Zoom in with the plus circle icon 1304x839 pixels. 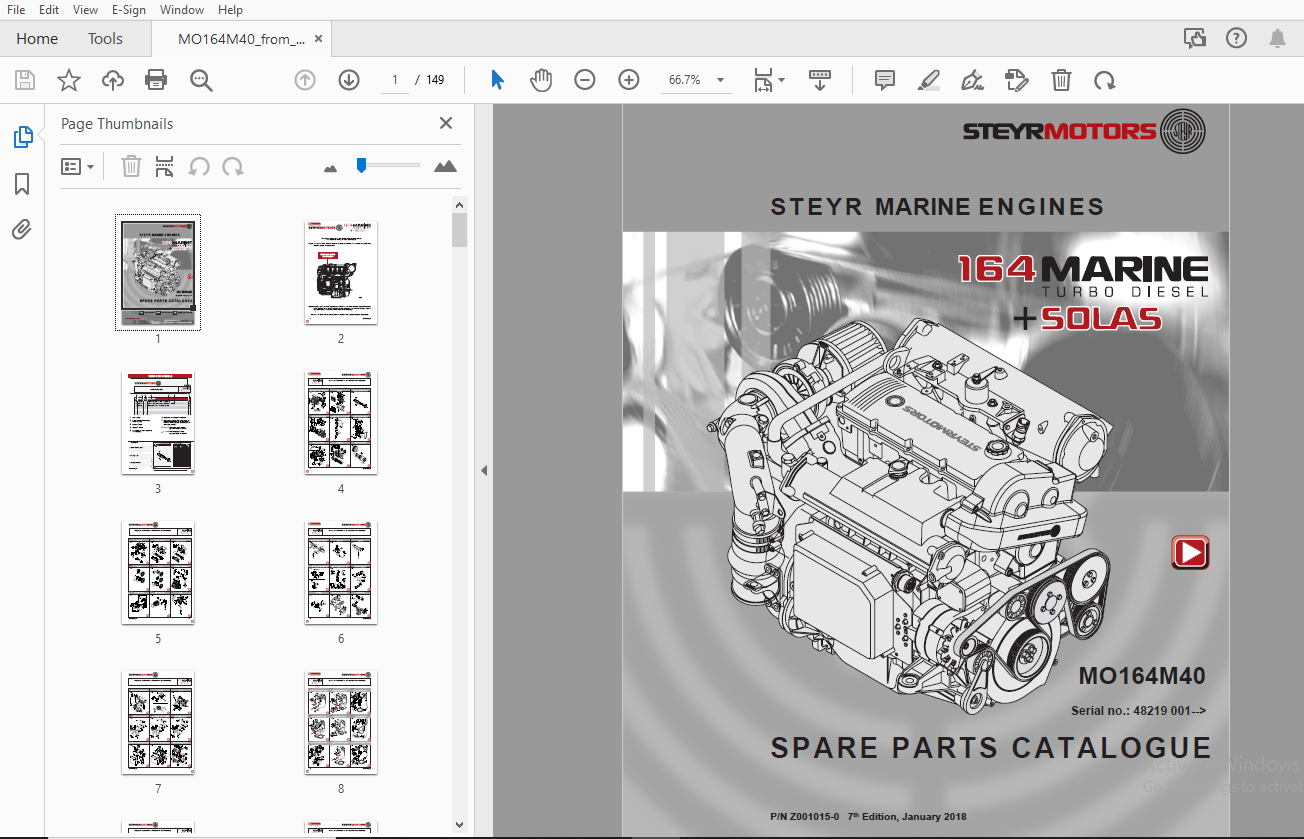point(629,80)
